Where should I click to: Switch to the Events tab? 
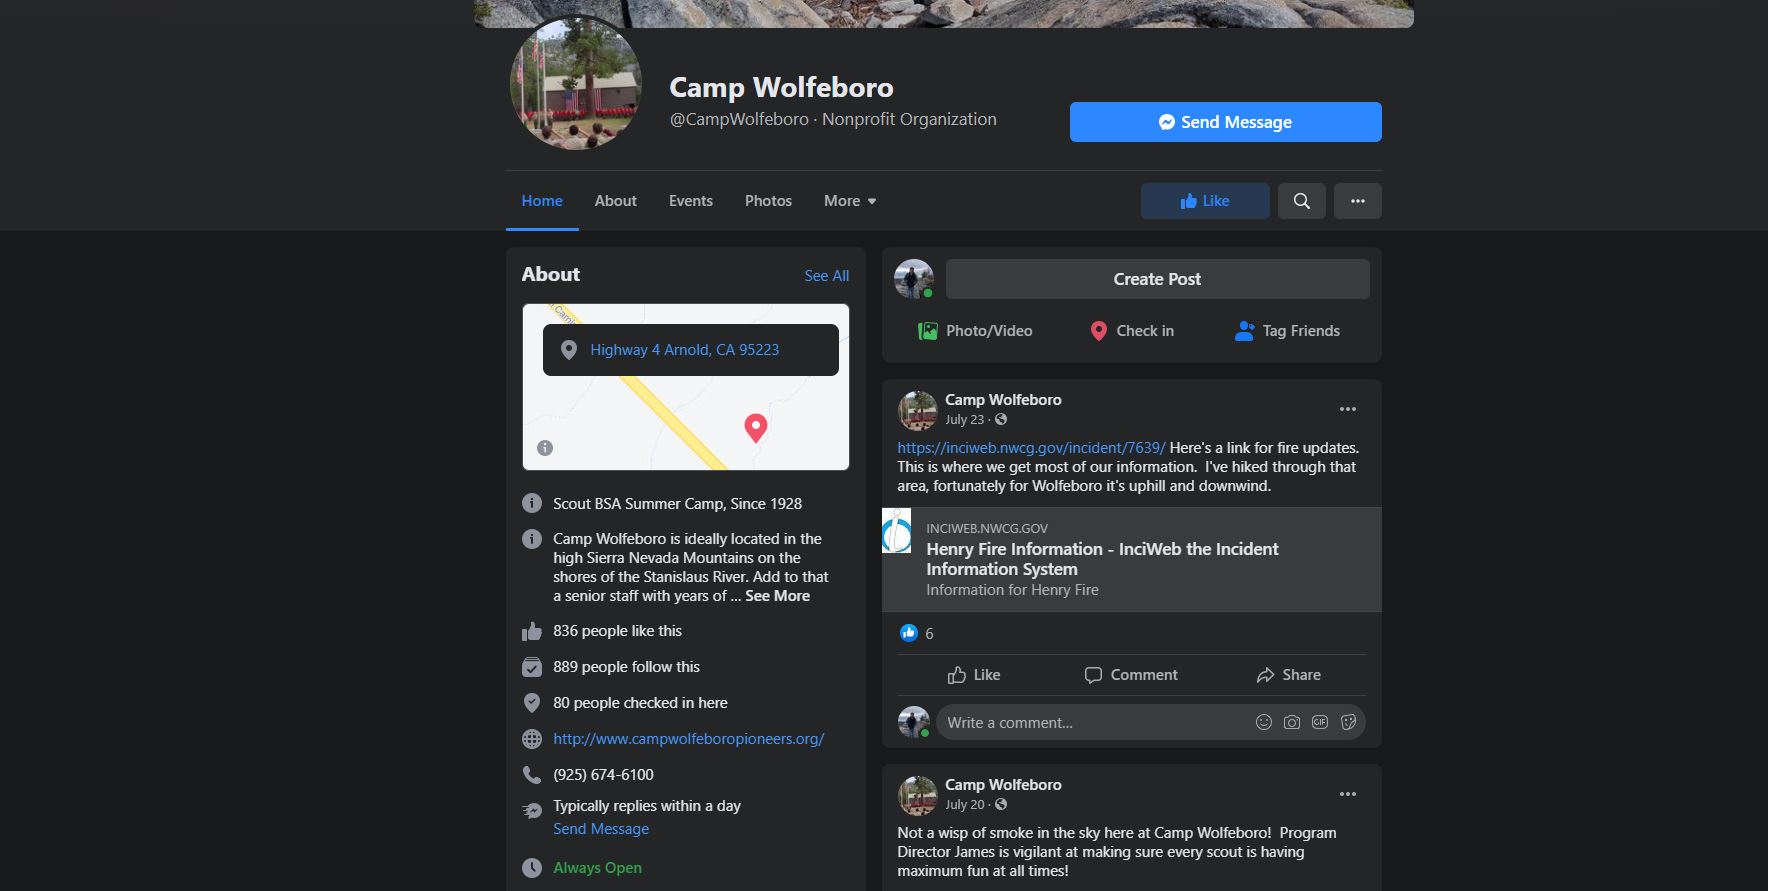point(691,201)
